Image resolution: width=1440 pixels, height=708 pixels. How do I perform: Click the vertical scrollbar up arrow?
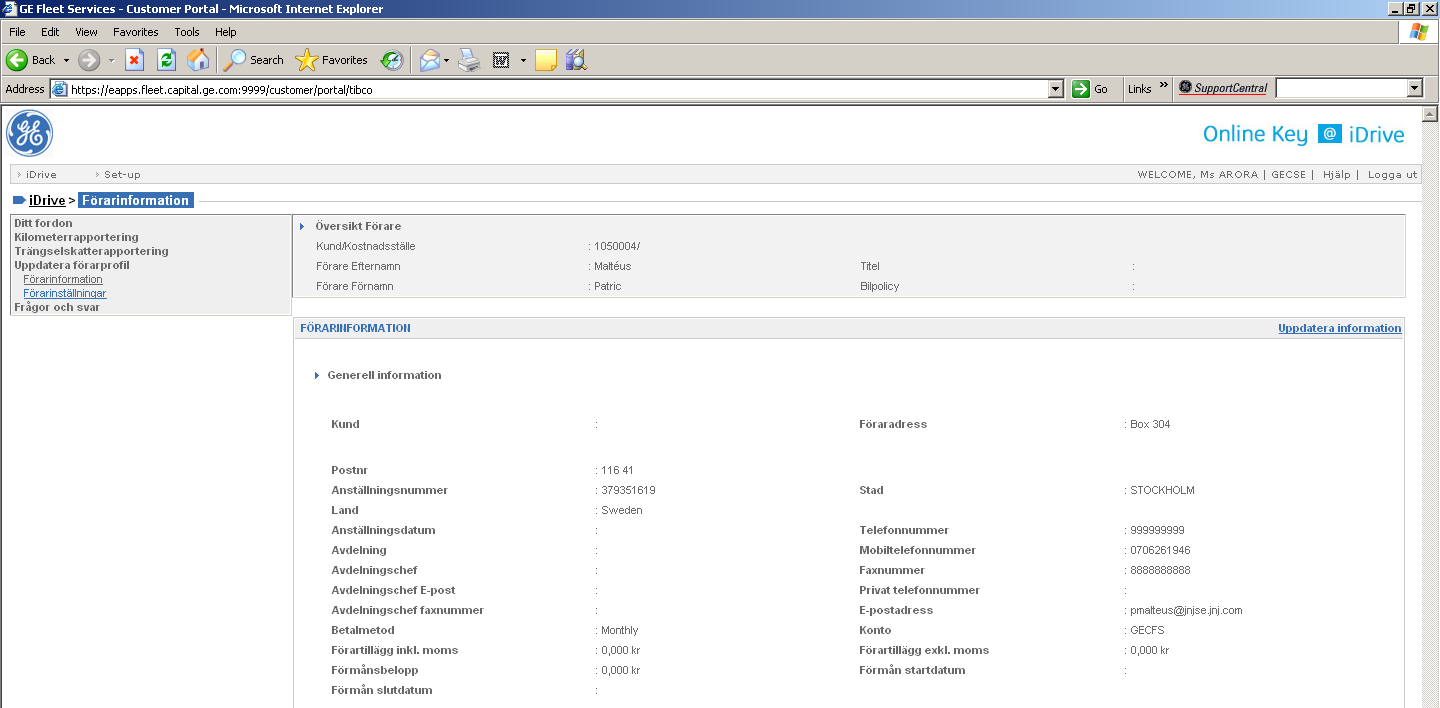pyautogui.click(x=1430, y=114)
